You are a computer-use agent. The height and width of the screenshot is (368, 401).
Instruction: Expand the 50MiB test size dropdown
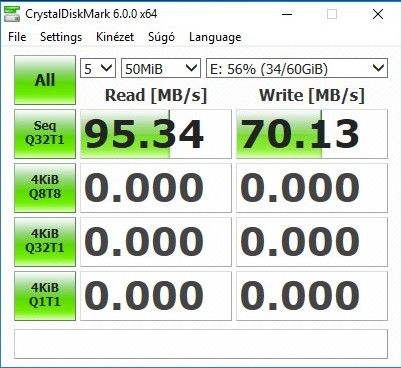click(x=161, y=68)
